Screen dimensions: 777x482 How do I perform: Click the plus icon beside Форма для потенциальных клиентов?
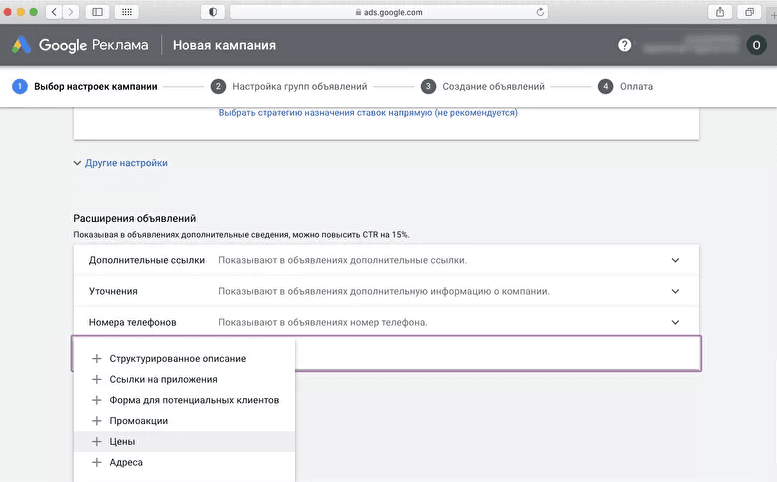[97, 400]
